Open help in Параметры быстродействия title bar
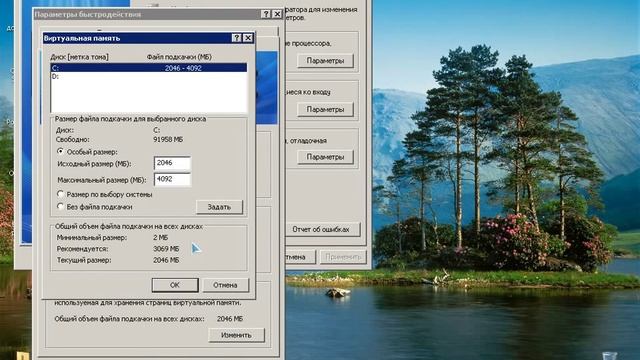The height and width of the screenshot is (360, 640). 266,14
